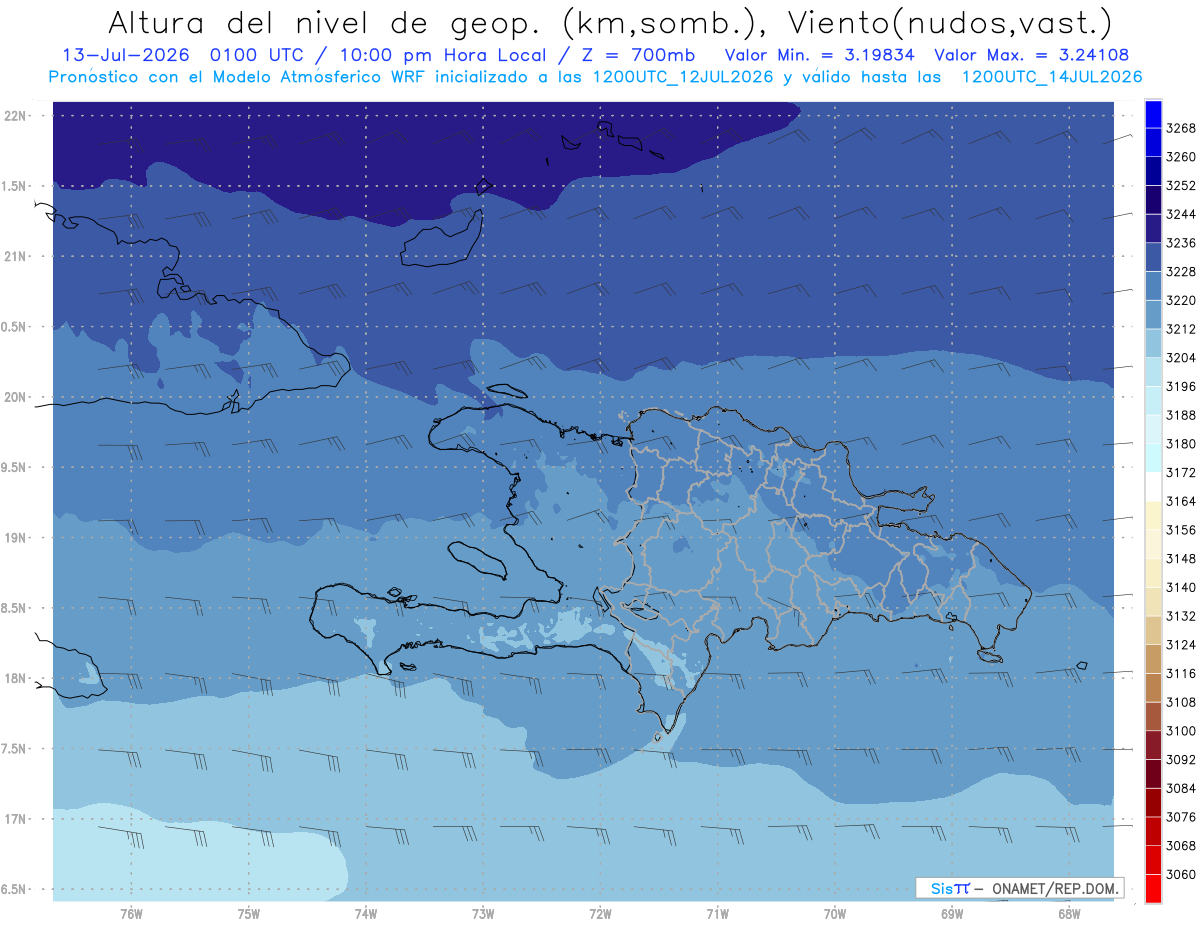Click the bright blue swatch above 3268
1200x927 pixels.
[x=1153, y=114]
